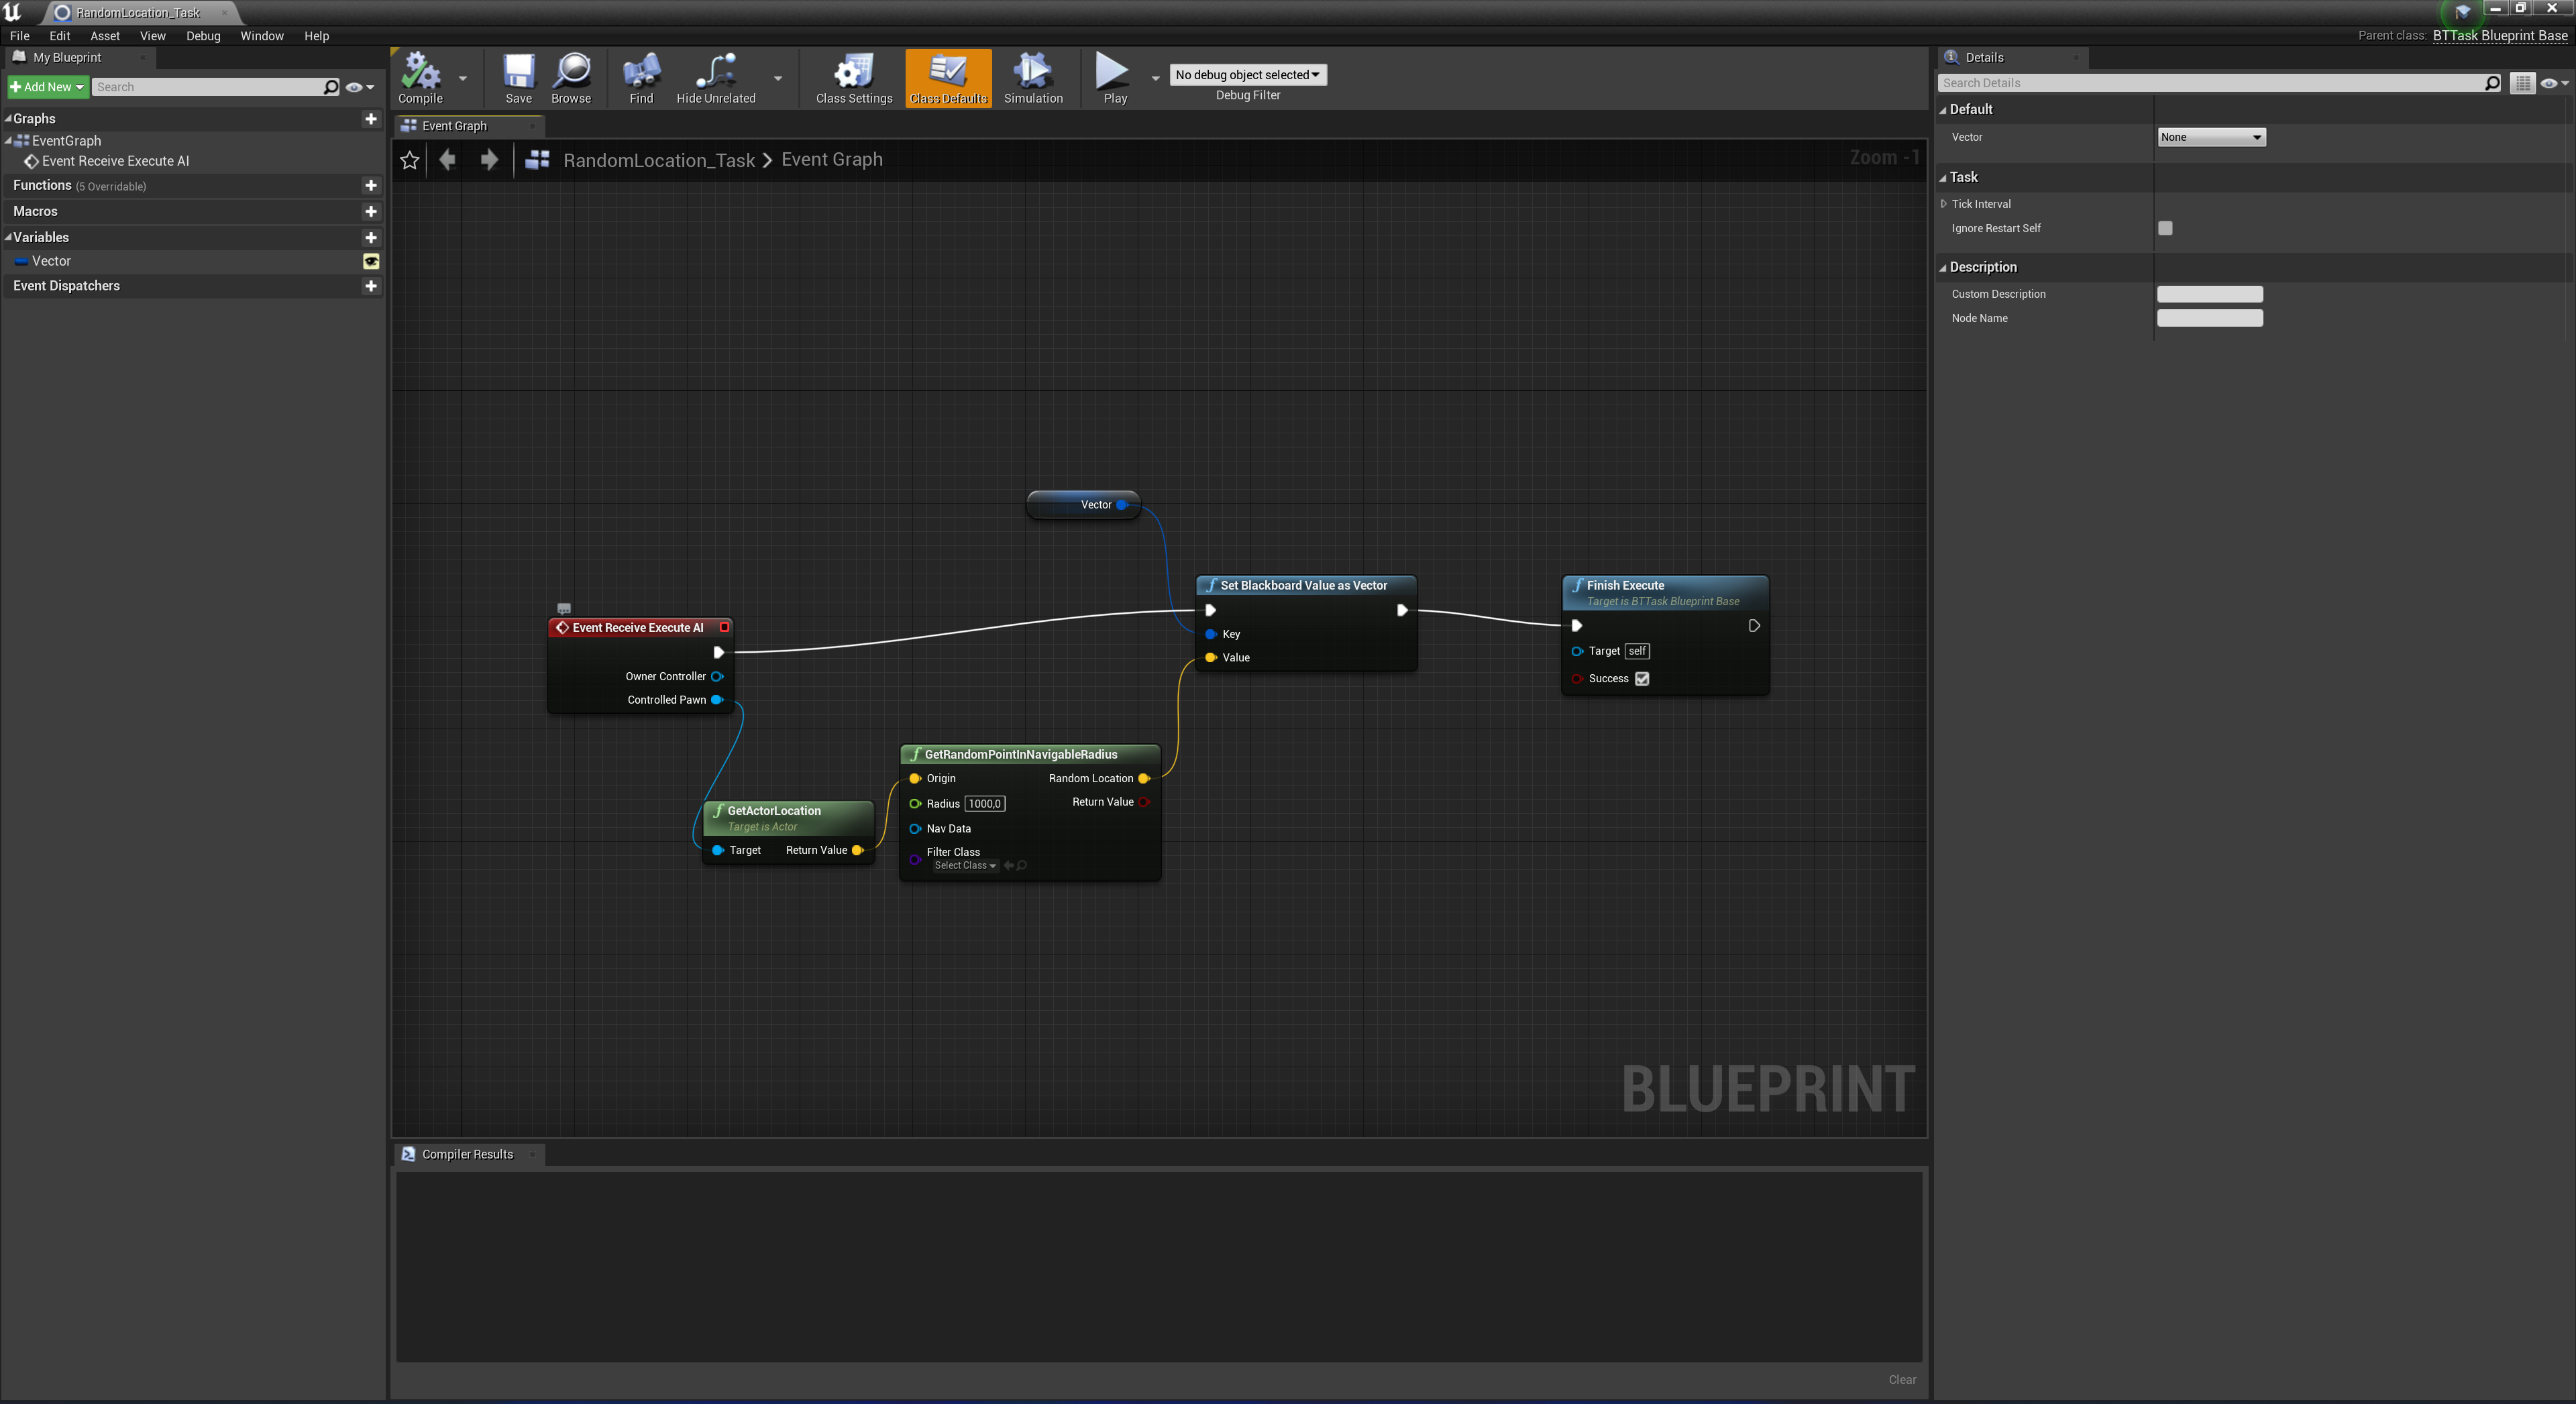Add a new graph with plus icon
Image resolution: width=2576 pixels, height=1404 pixels.
[371, 119]
